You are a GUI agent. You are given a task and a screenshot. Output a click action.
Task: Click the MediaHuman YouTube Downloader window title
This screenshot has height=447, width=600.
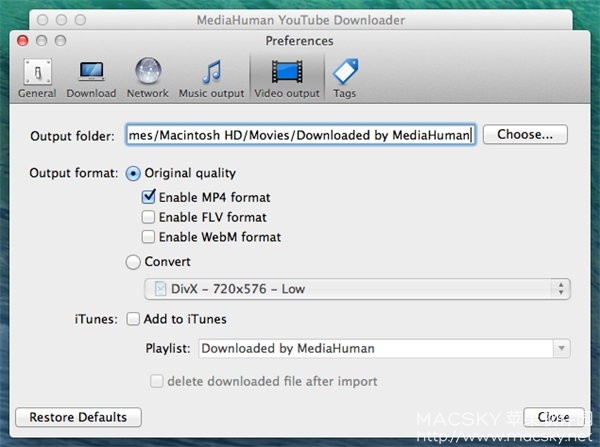(301, 20)
